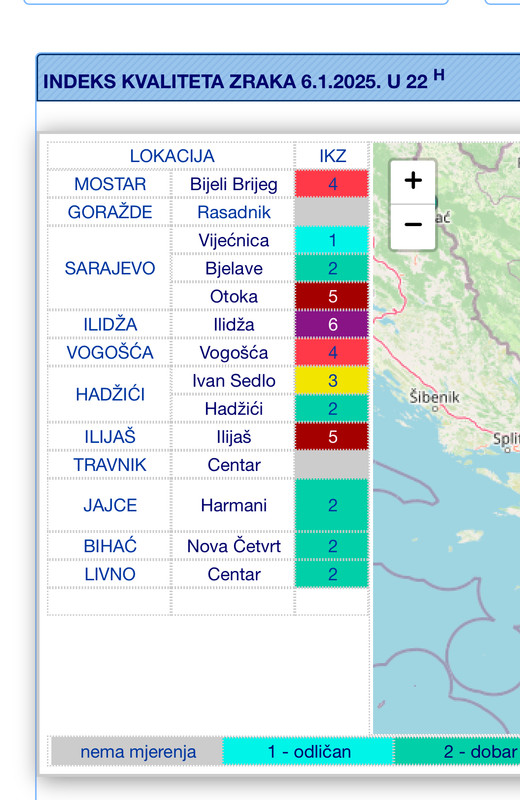Open the GORAŽDE city link

pos(110,212)
